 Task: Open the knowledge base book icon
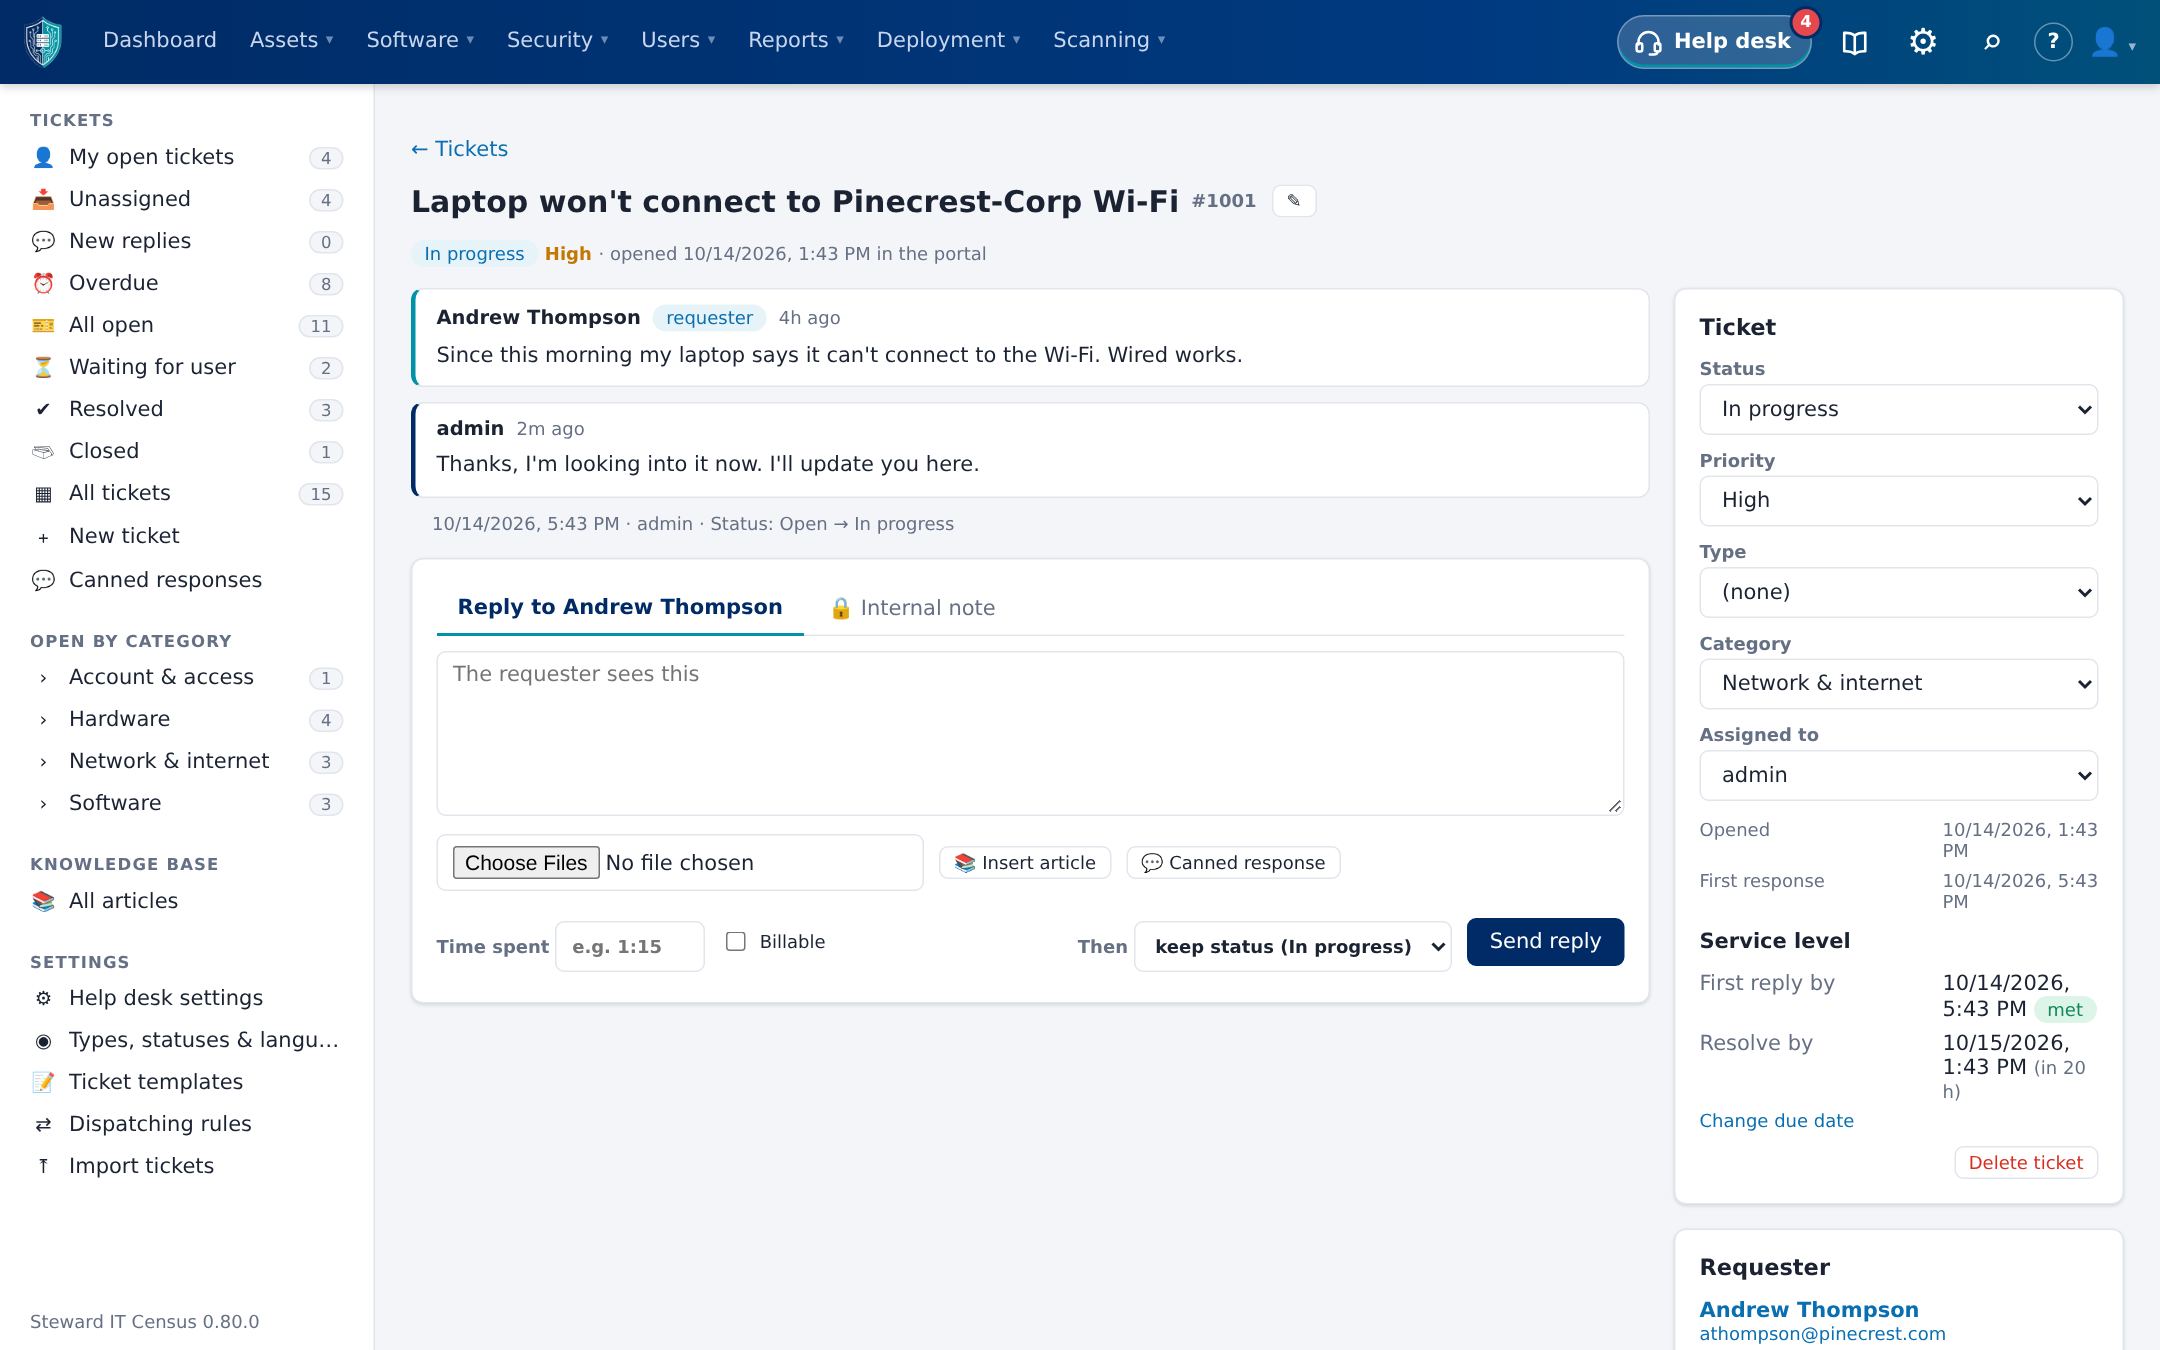[x=1855, y=42]
